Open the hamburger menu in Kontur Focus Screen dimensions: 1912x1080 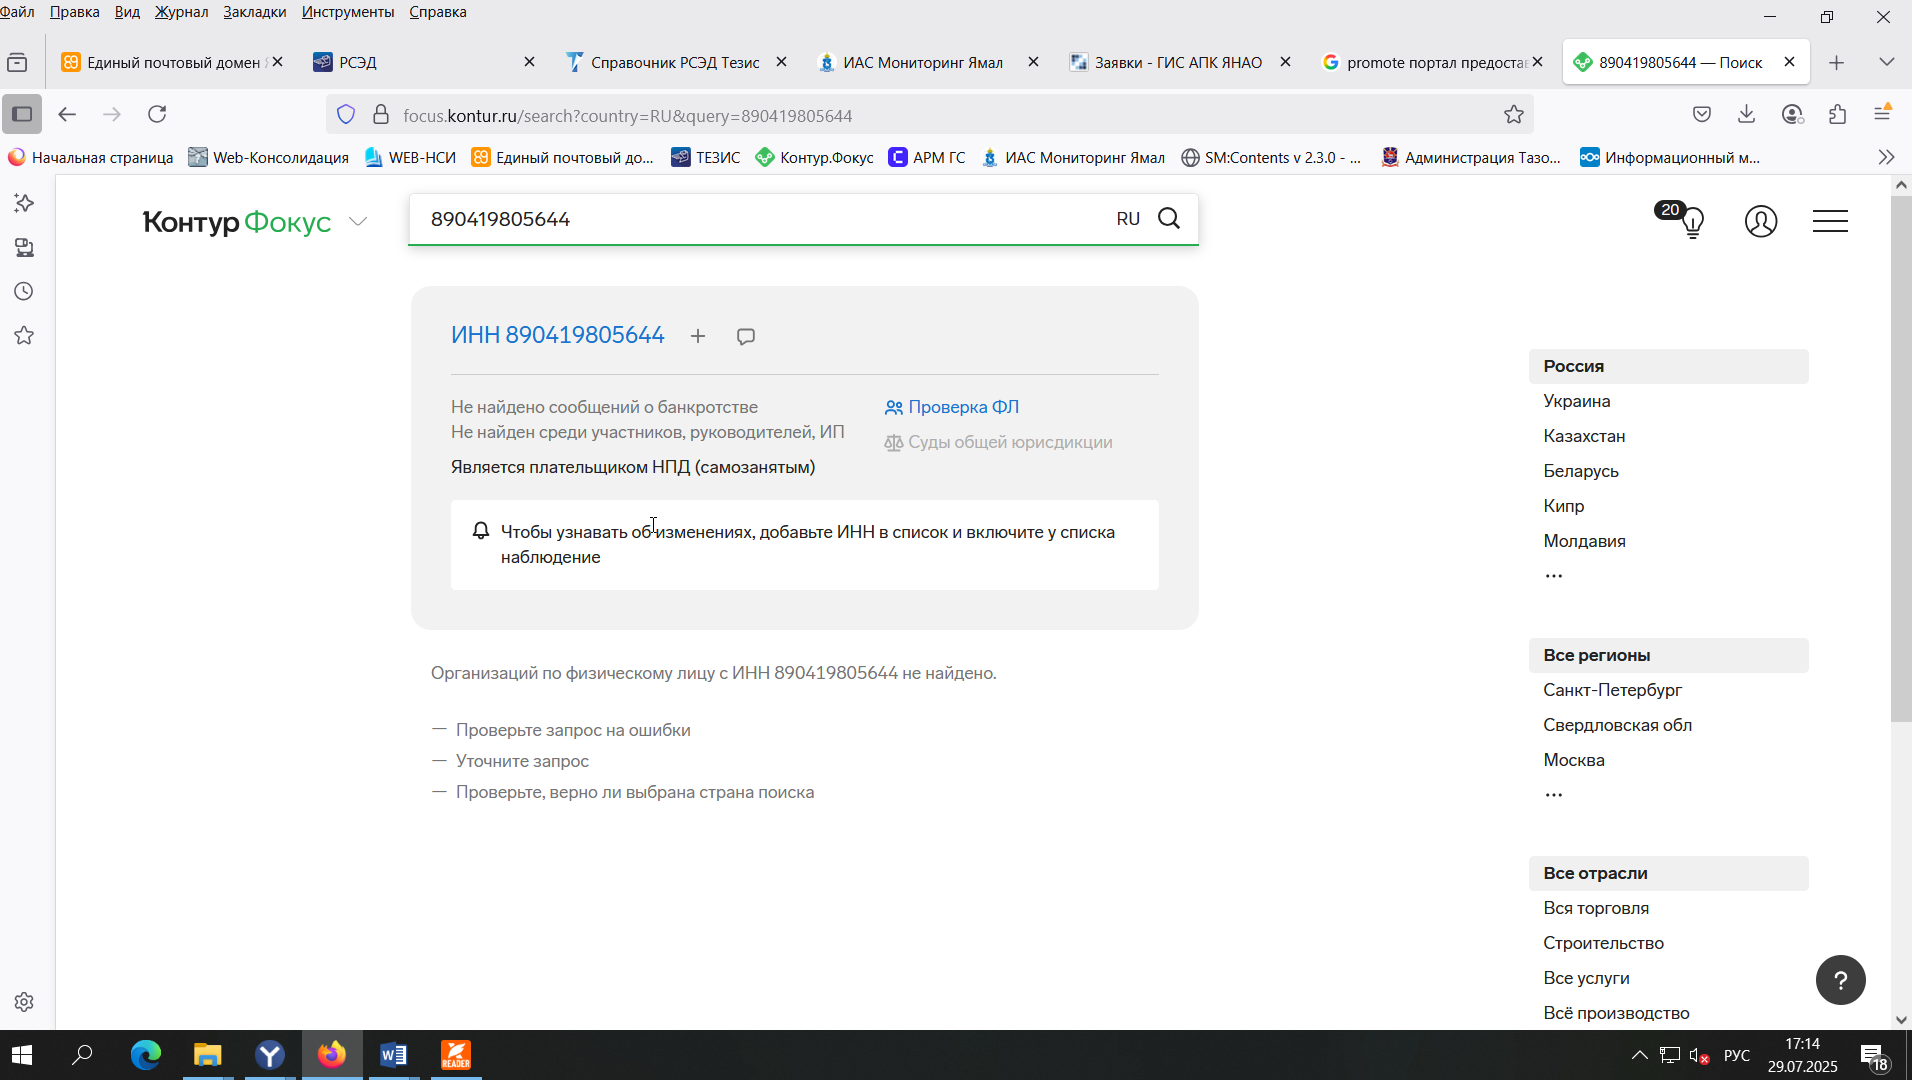click(x=1830, y=221)
